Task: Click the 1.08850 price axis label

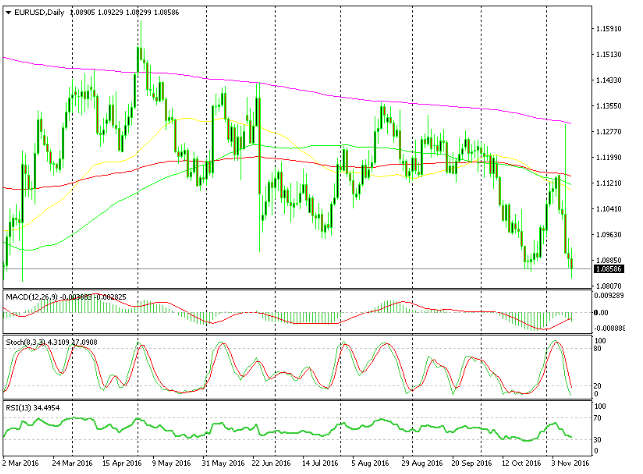Action: pos(609,260)
